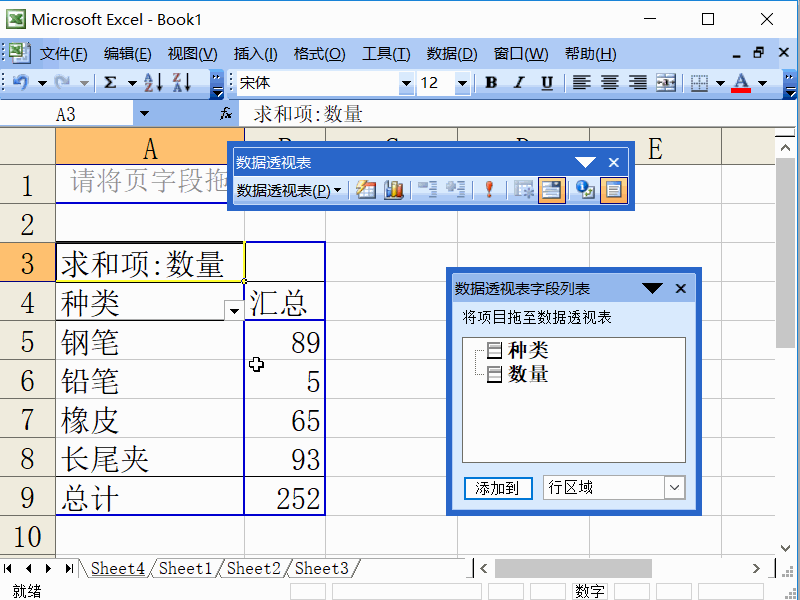
Task: Open the 帮助(H) menu
Action: [590, 54]
